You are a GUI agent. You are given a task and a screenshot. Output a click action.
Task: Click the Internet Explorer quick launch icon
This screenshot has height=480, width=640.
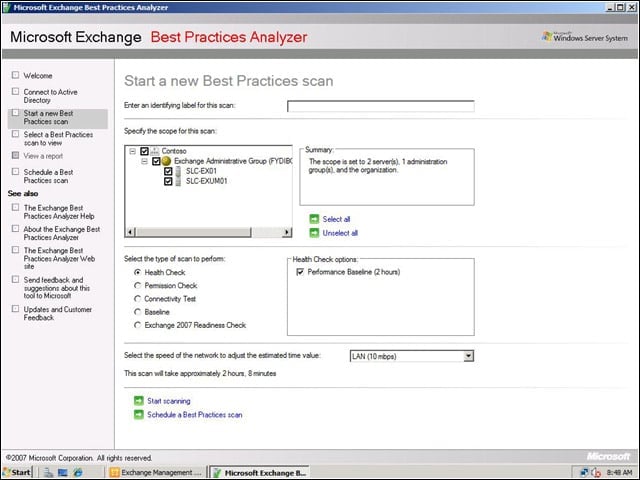[x=78, y=473]
